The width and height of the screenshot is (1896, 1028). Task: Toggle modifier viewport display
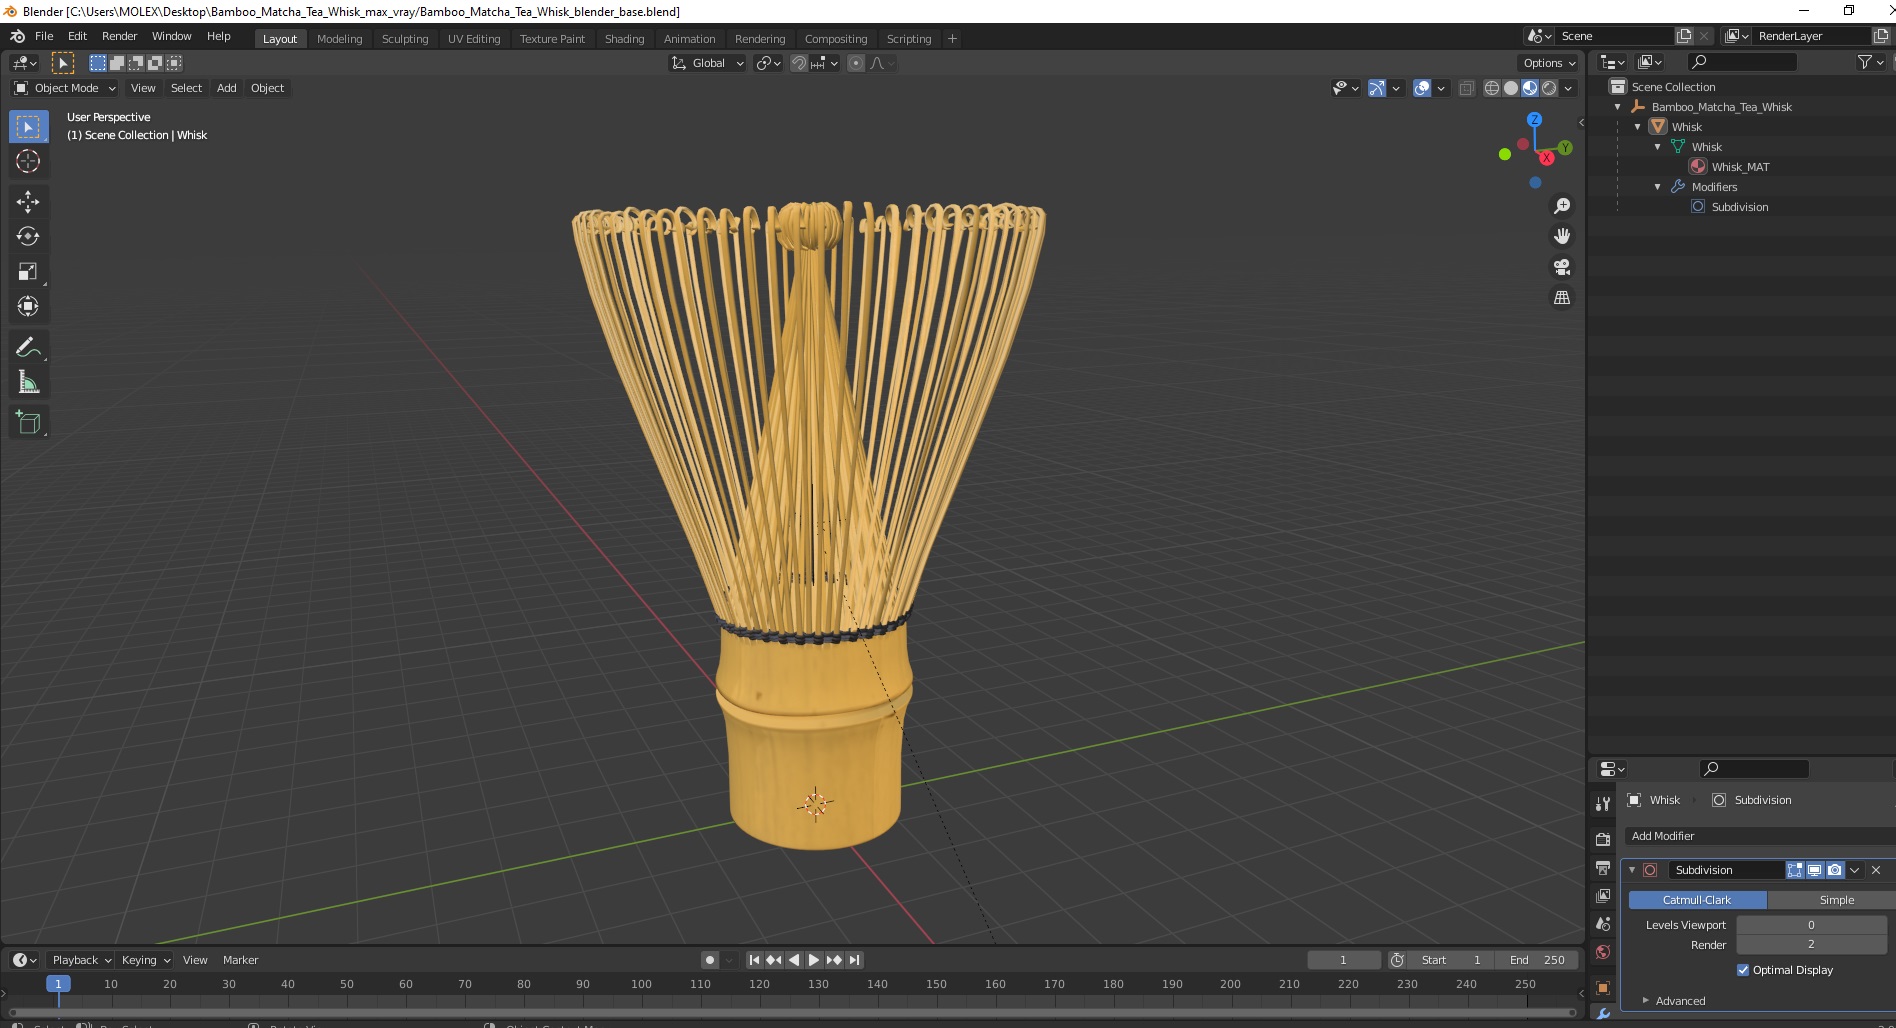click(1814, 870)
